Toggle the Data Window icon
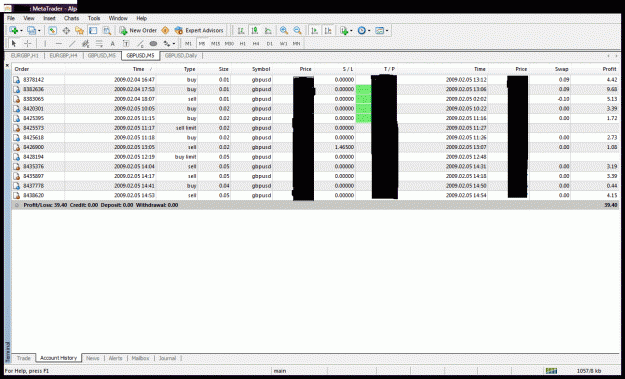This screenshot has height=379, width=625. click(x=66, y=30)
